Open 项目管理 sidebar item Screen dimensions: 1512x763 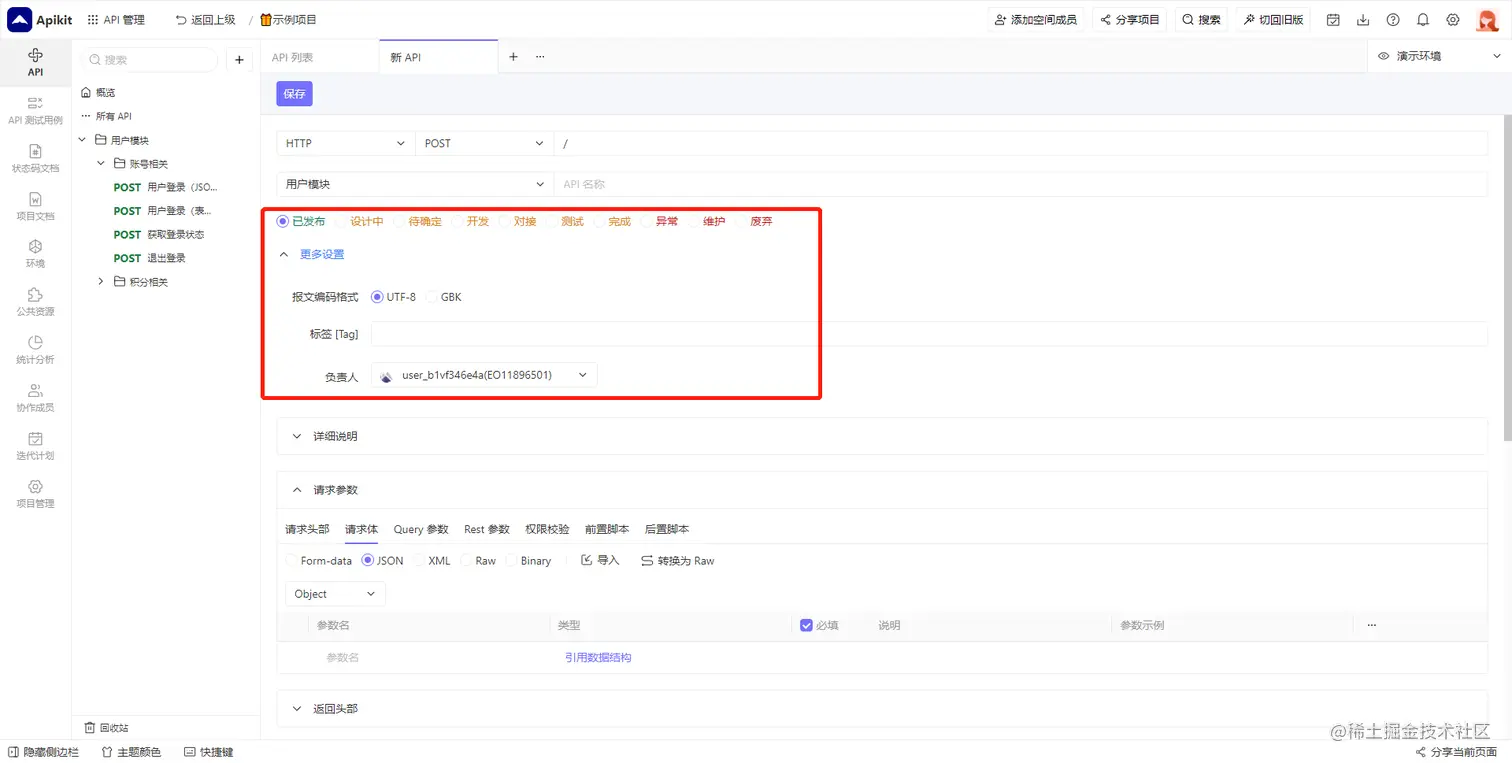[35, 494]
